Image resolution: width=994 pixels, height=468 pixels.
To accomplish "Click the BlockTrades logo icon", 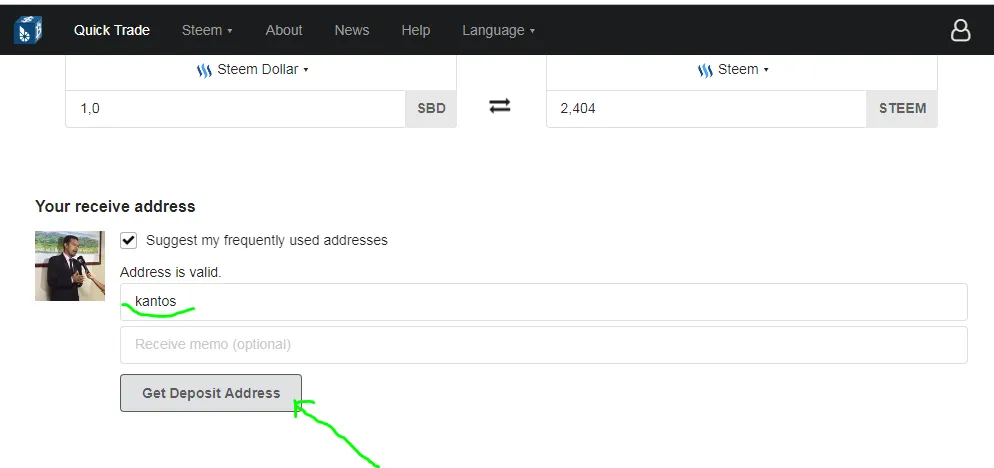I will point(28,30).
